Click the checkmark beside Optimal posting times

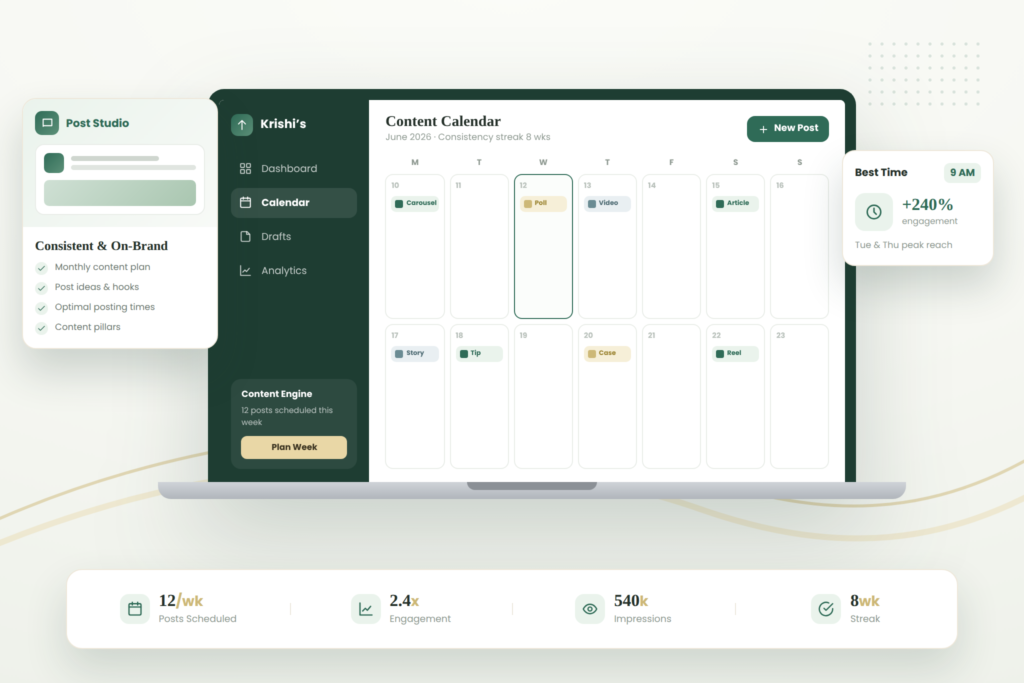click(x=42, y=308)
